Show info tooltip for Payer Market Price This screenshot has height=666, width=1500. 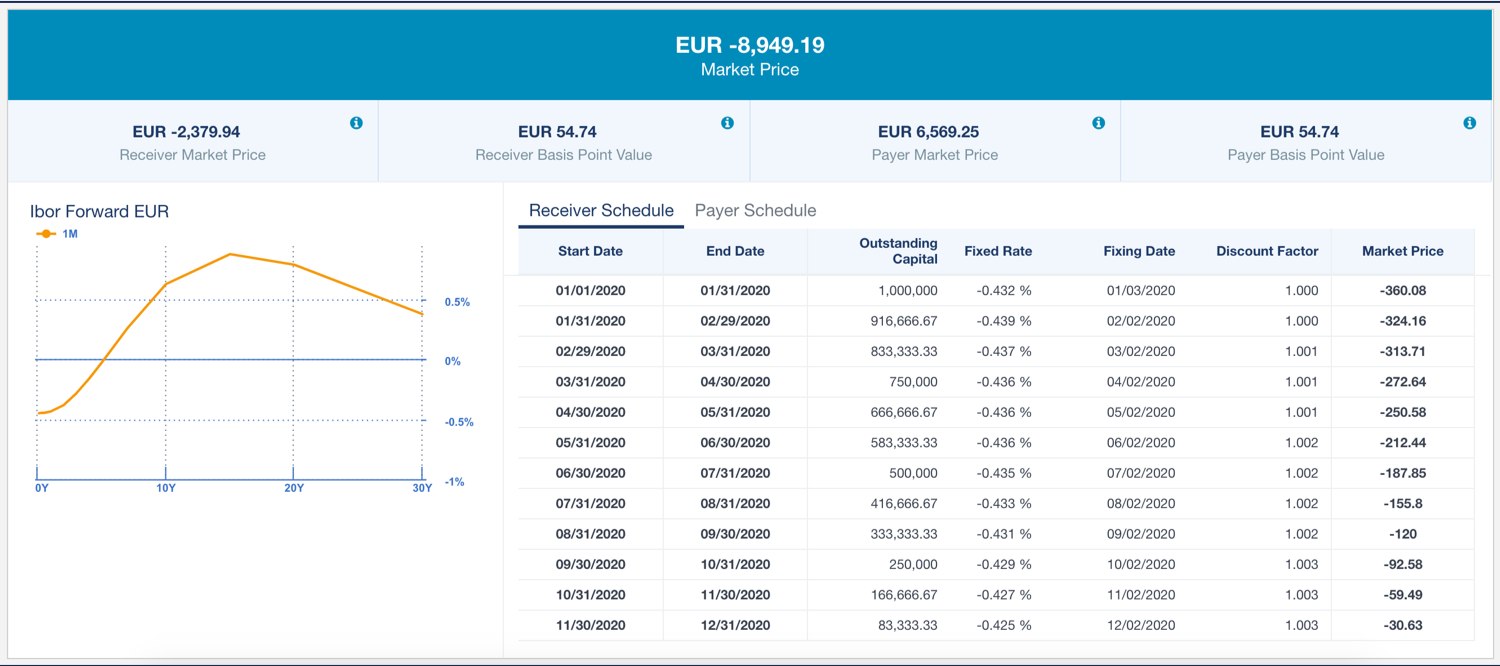[1098, 123]
